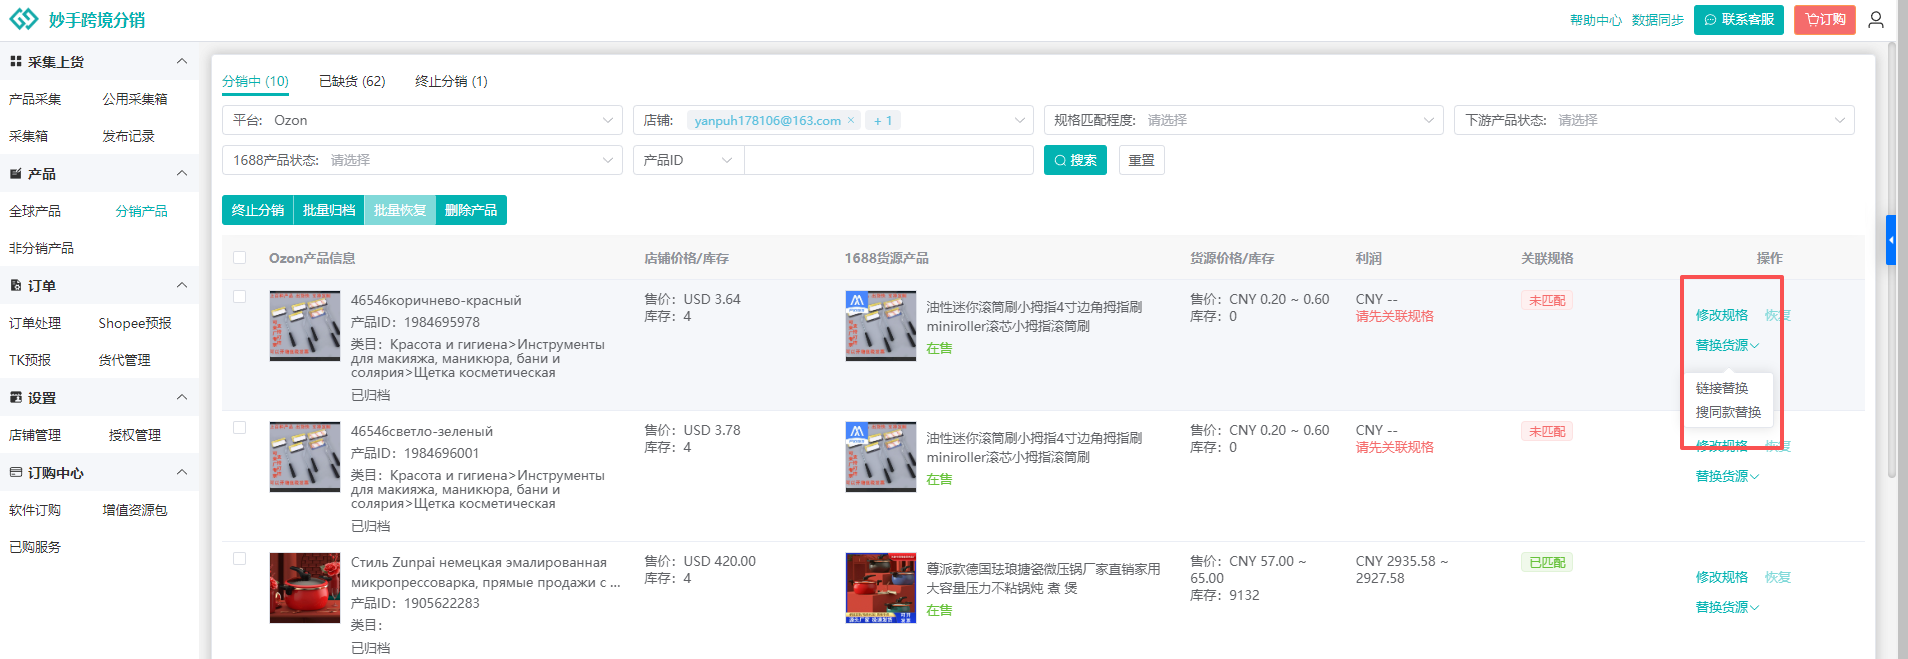Open the 1688产品状态 dropdown

click(x=422, y=160)
